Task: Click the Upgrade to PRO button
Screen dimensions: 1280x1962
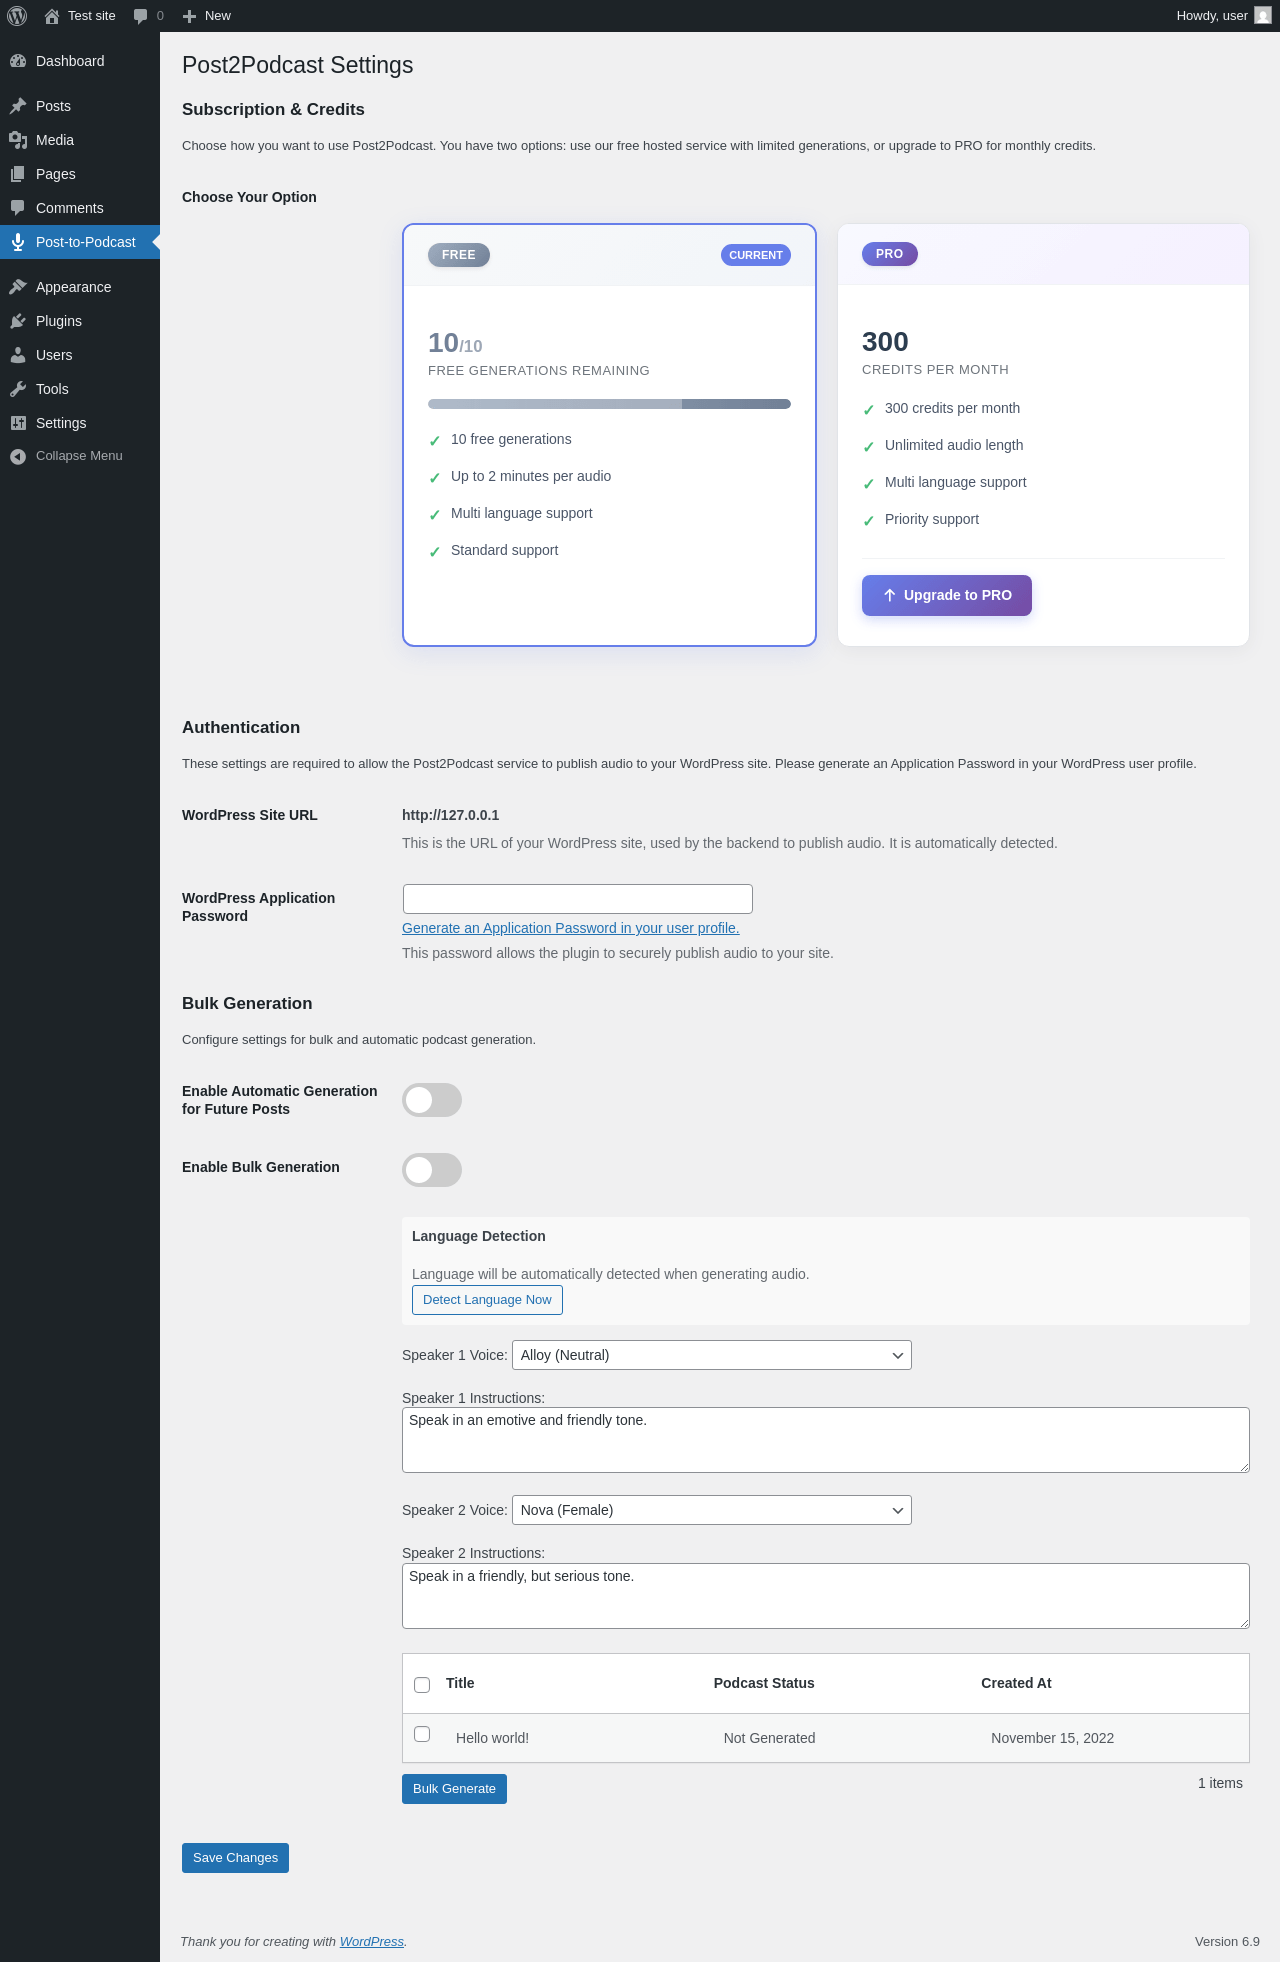Action: pos(946,595)
